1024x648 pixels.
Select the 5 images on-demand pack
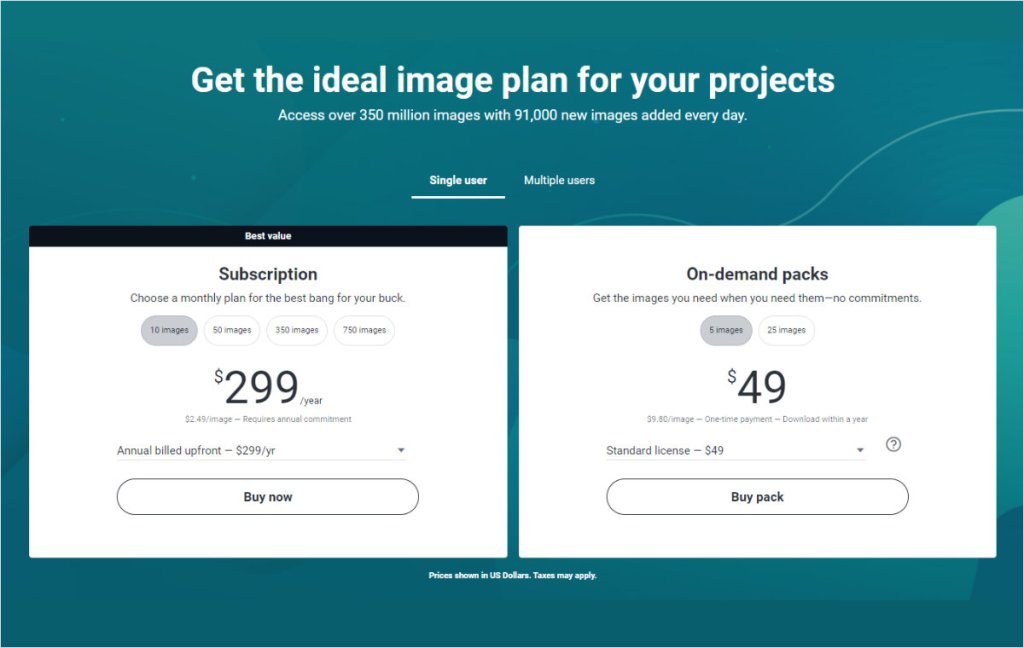tap(726, 330)
